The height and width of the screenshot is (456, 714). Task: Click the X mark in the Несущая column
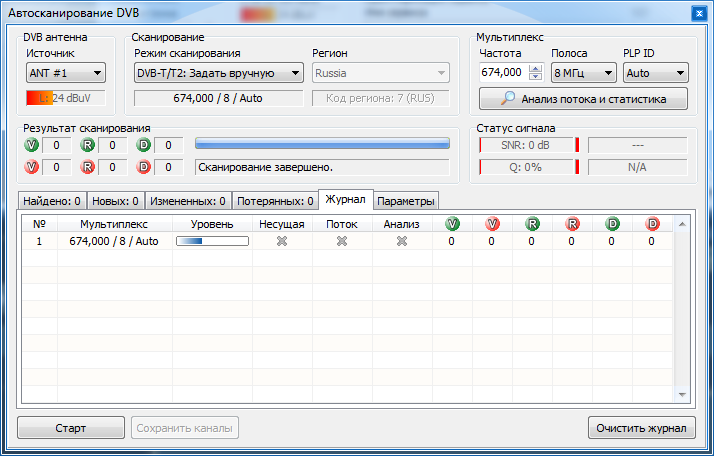281,241
